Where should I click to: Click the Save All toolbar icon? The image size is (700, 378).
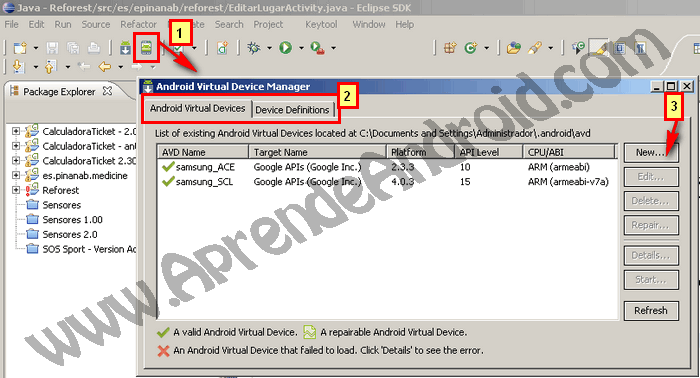coord(73,48)
